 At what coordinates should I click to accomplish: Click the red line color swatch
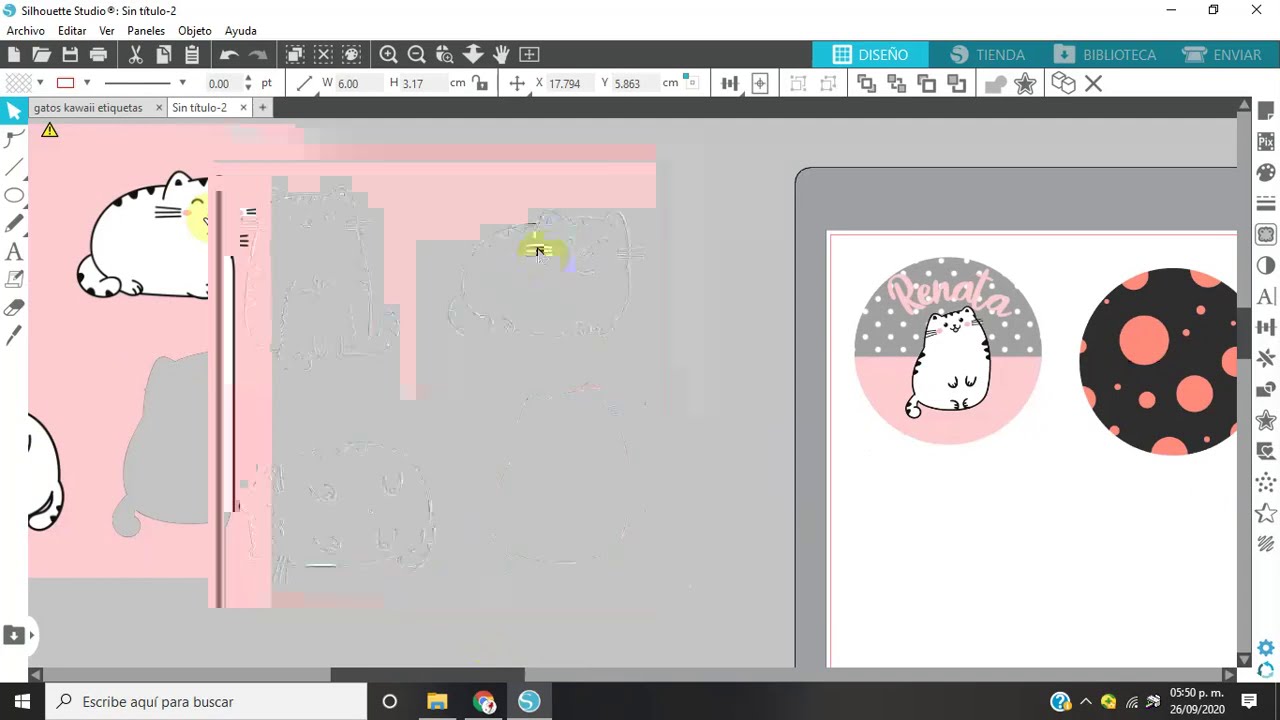[x=65, y=83]
